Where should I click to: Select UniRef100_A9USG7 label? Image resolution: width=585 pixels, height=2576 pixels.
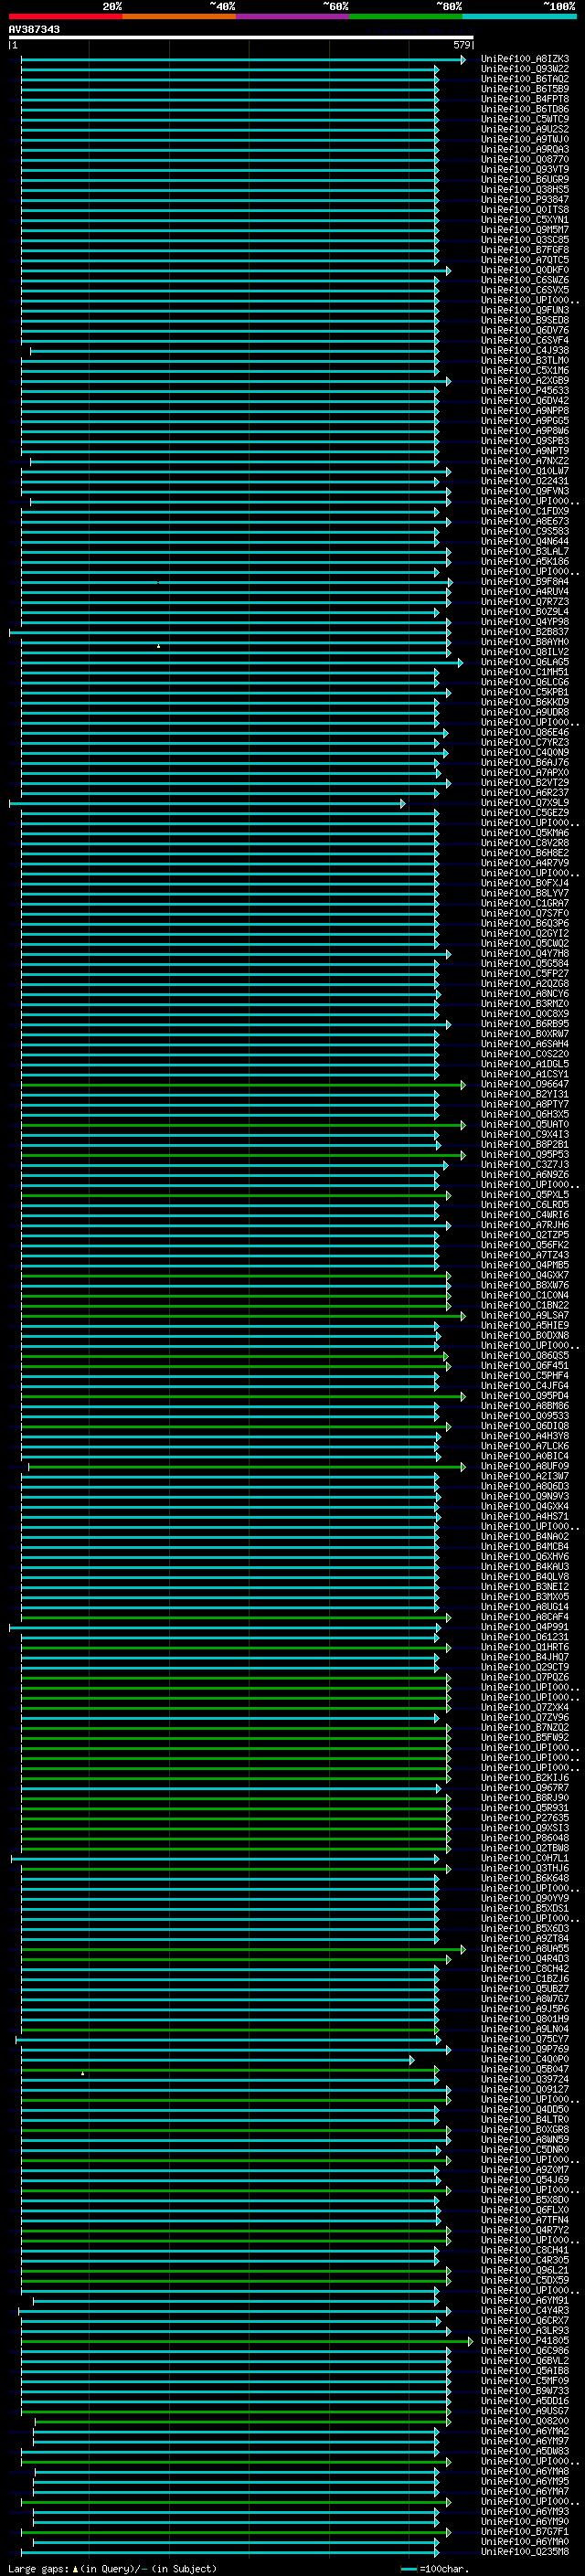click(x=525, y=2411)
